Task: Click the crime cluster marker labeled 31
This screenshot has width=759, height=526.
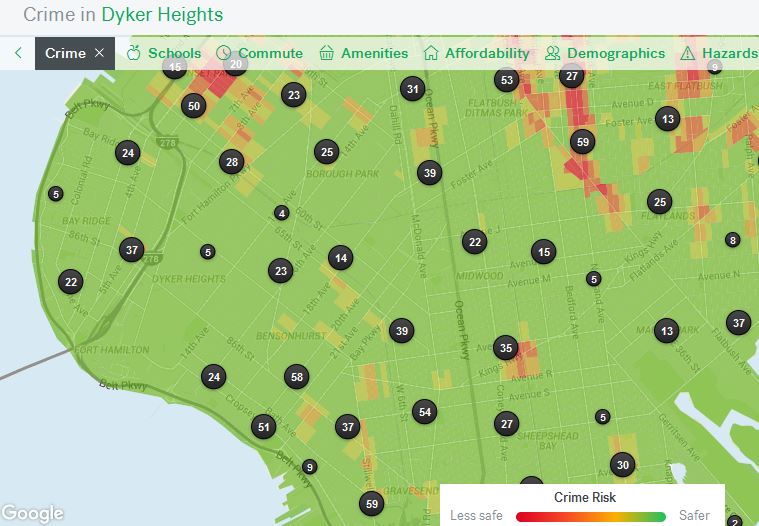Action: click(412, 89)
